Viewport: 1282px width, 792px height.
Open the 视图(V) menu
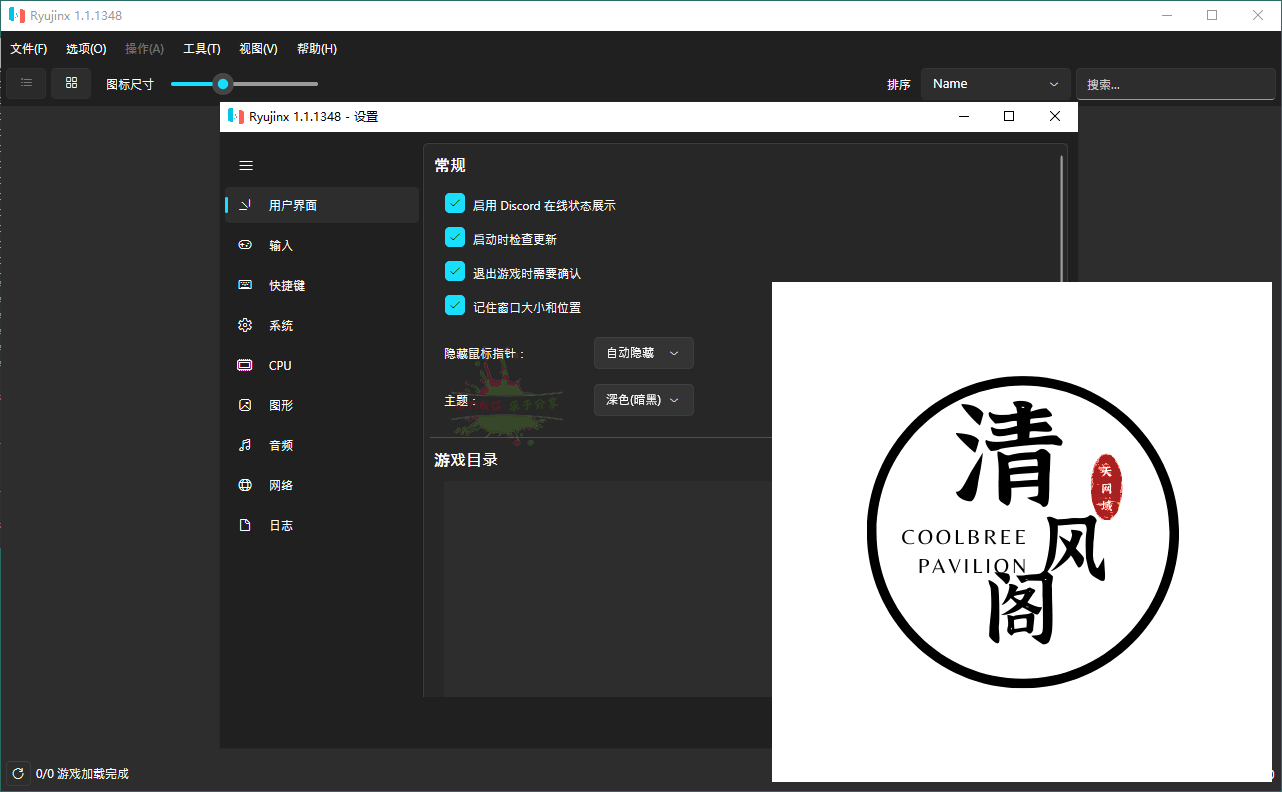click(x=259, y=49)
